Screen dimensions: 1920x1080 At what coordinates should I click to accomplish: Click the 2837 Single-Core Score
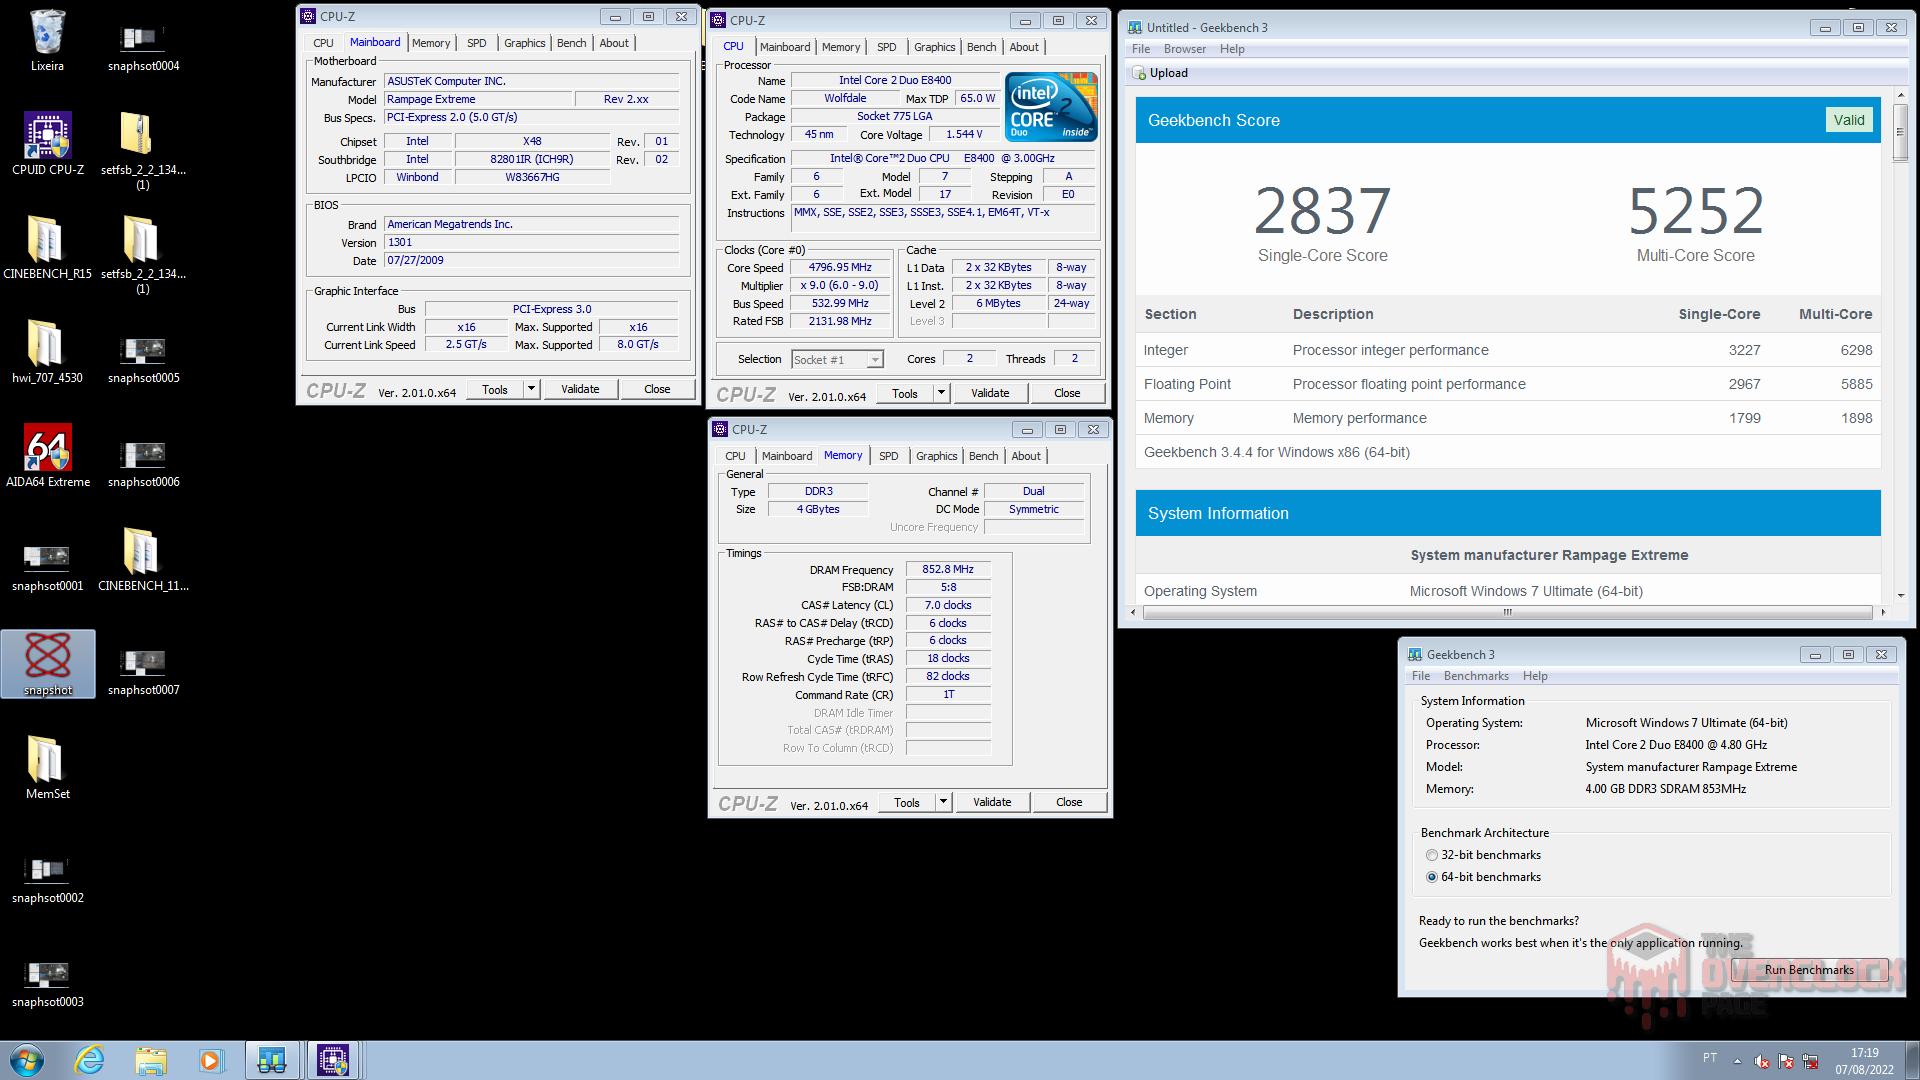tap(1322, 211)
